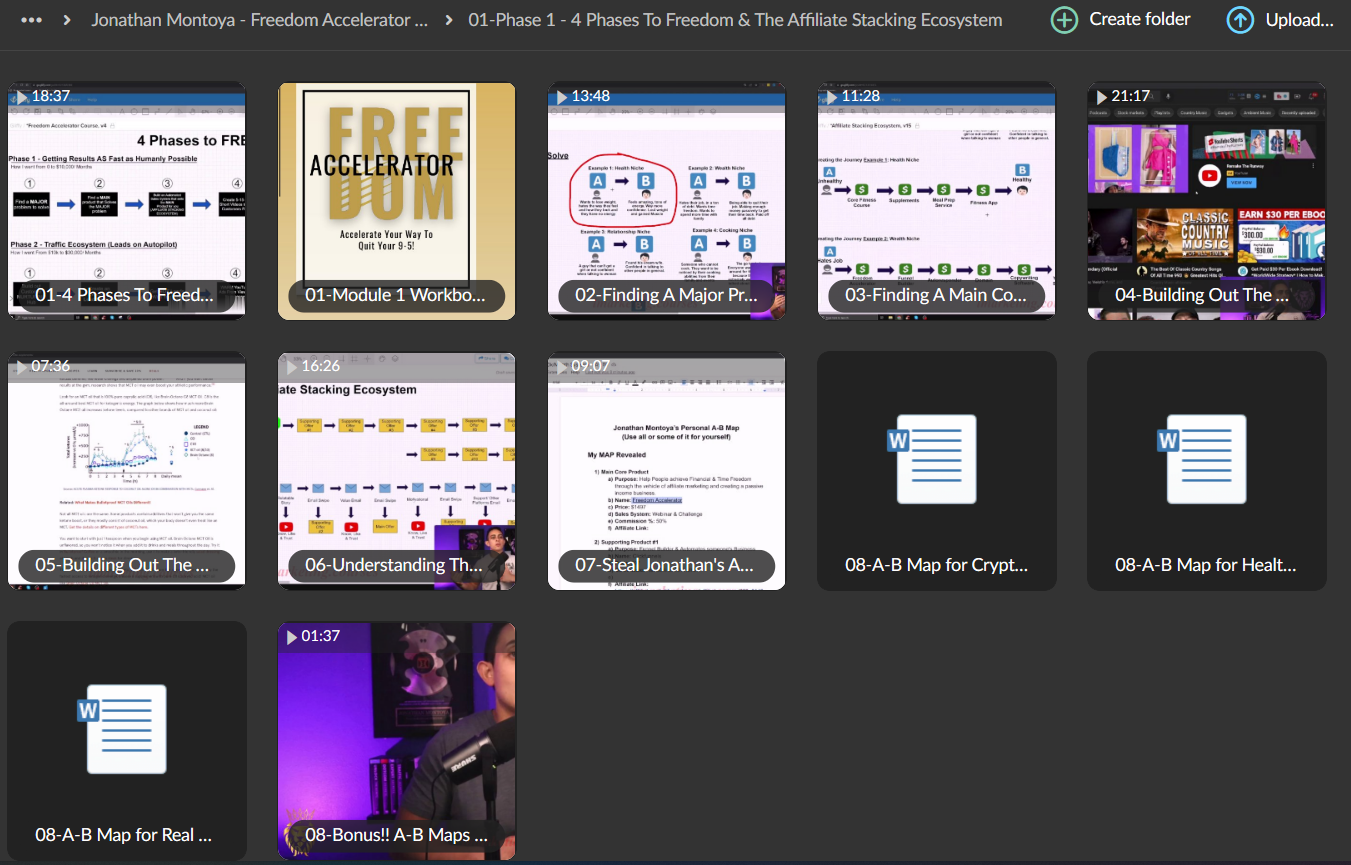Click the three-dots breadcrumb overflow icon
Viewport: 1351px width, 865px height.
tap(31, 20)
